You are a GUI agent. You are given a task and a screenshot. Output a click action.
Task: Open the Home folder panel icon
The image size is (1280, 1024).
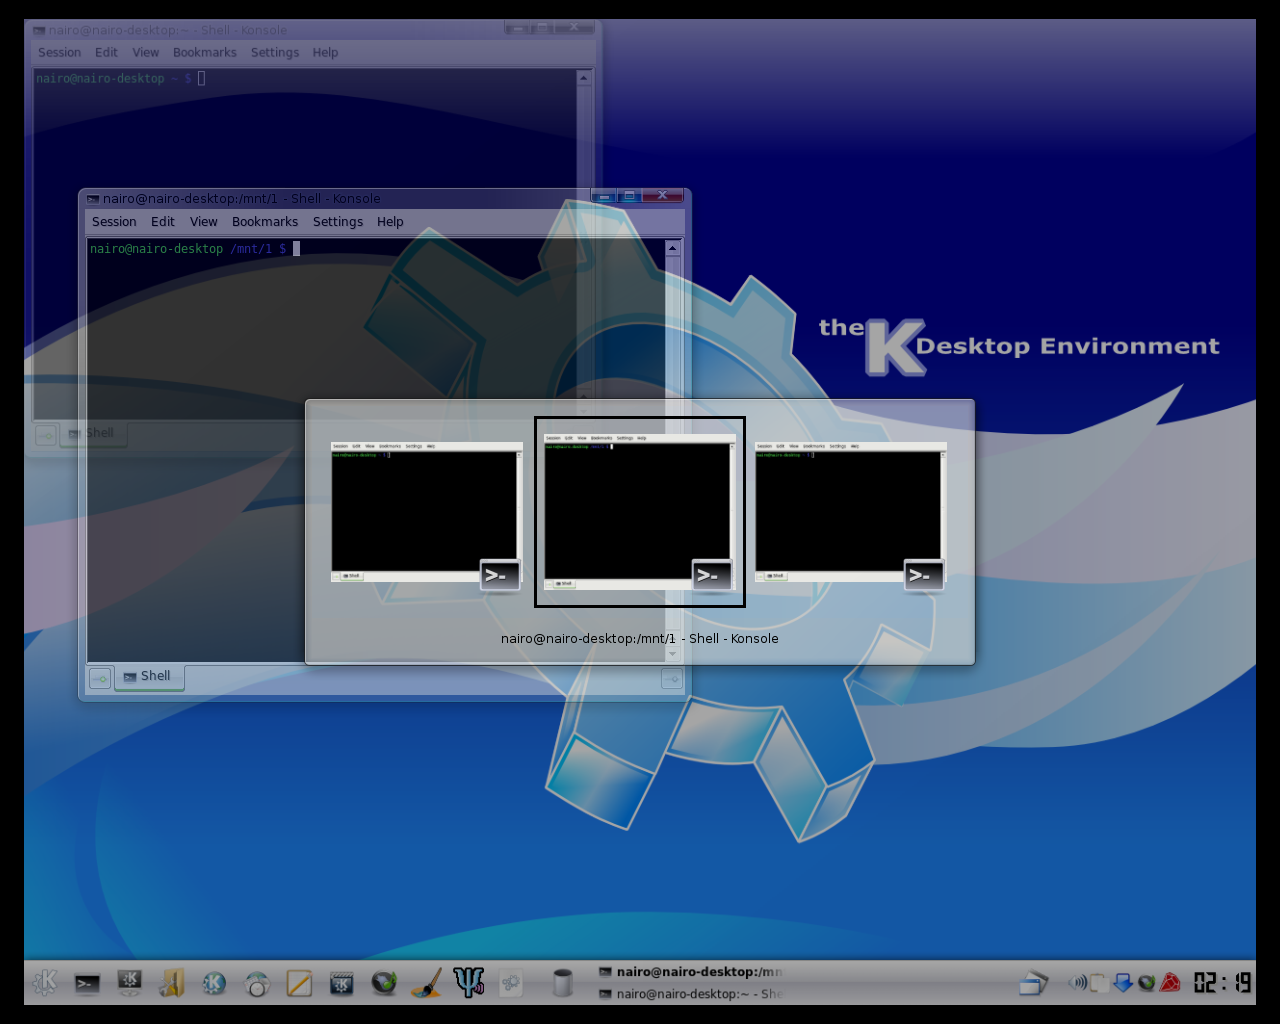click(171, 984)
